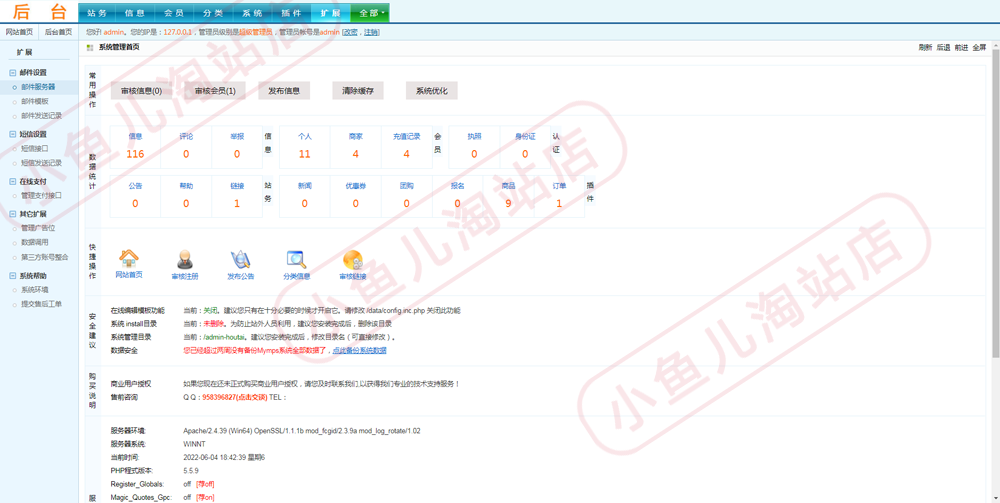Open the 发布公告 shortcut icon

[x=240, y=259]
